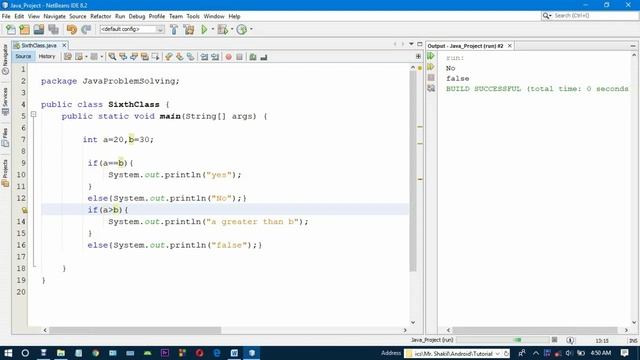Focus the Search (Ctrl+I) field
This screenshot has height=360, width=640.
(590, 16)
